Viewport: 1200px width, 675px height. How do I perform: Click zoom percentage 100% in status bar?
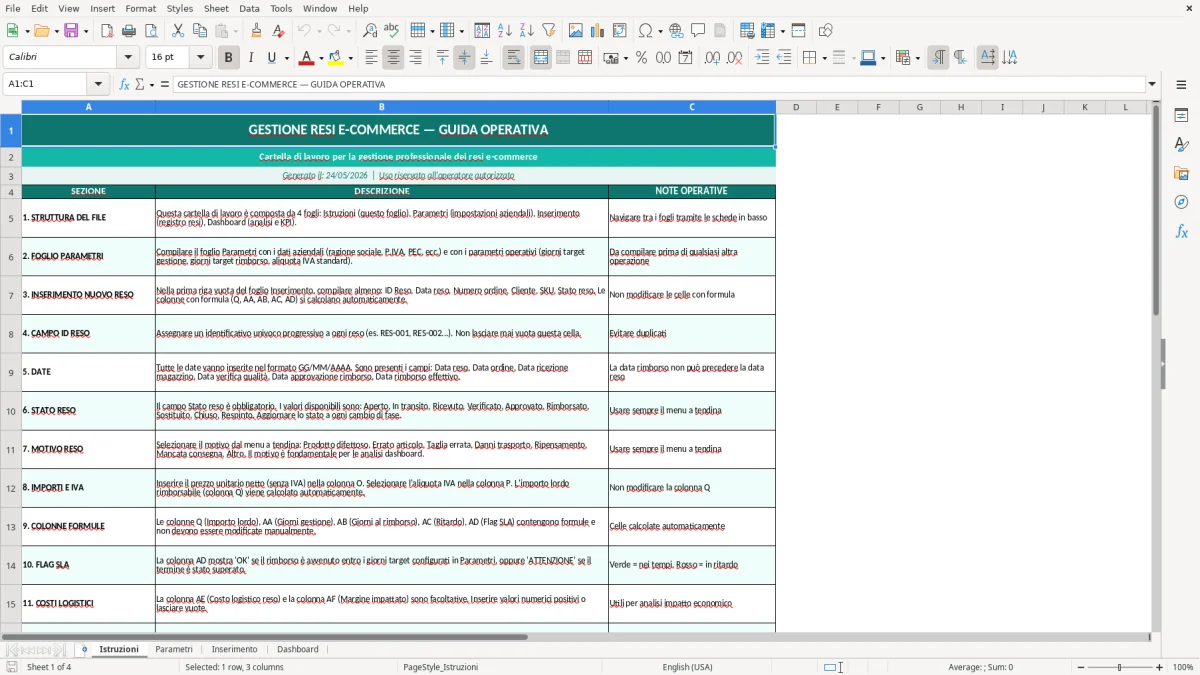1183,667
